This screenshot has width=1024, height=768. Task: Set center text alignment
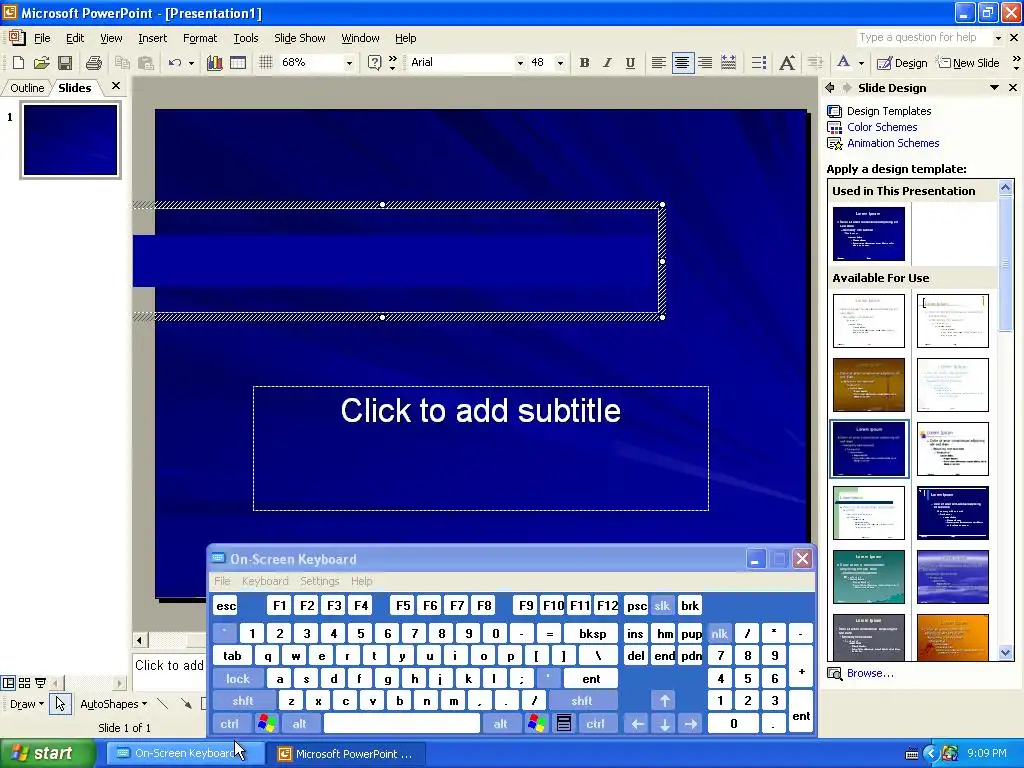point(682,63)
